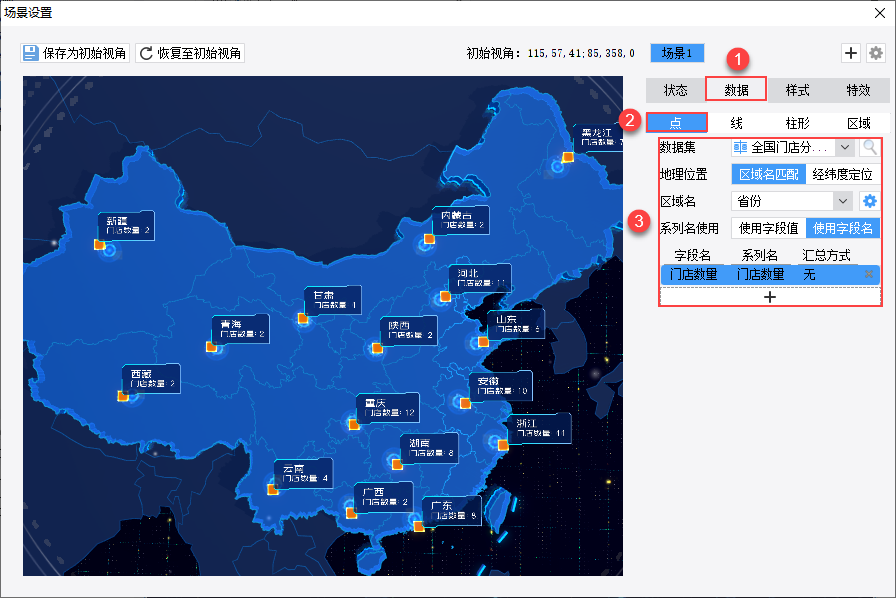This screenshot has width=896, height=598.
Task: Click the 系列名 column header
Action: [759, 255]
